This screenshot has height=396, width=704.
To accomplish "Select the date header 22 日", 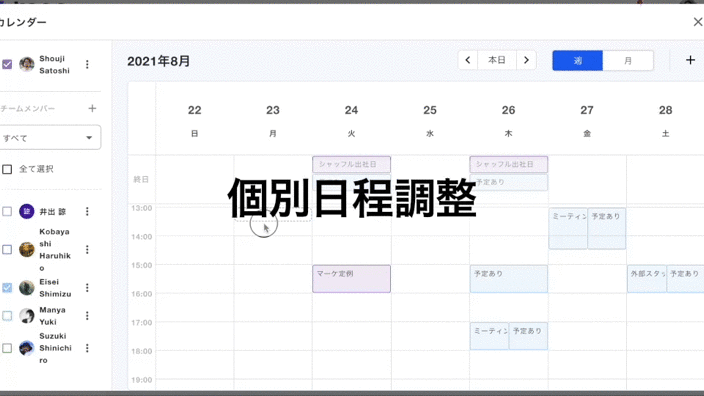I will pyautogui.click(x=194, y=120).
